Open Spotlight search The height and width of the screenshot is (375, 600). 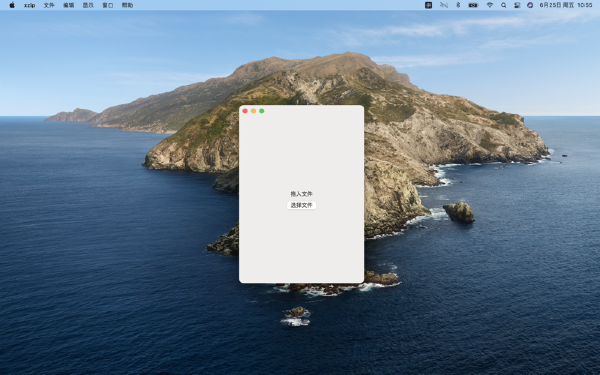[x=504, y=5]
